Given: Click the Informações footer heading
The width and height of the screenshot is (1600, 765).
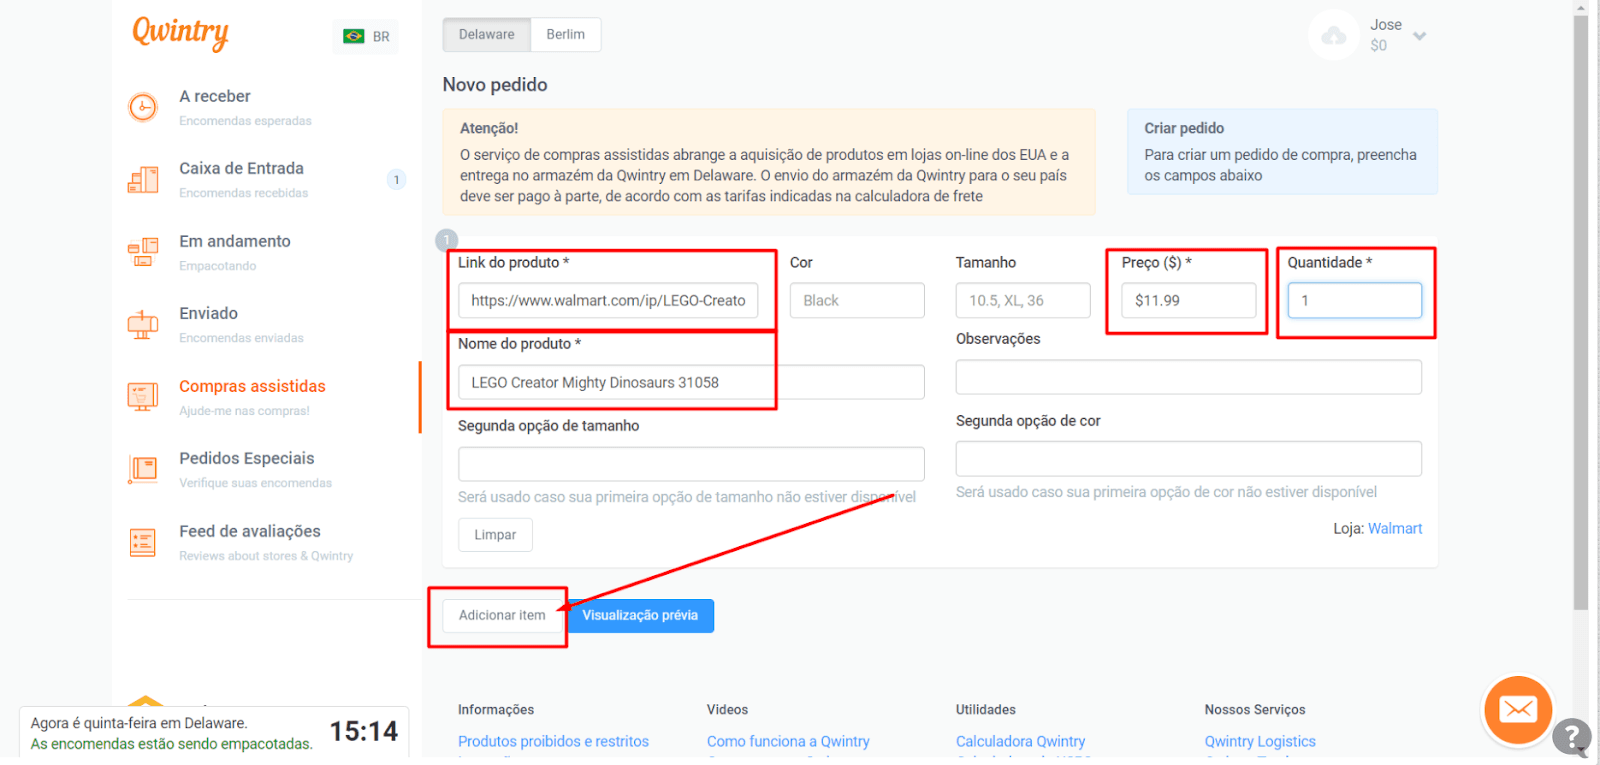Looking at the screenshot, I should (x=496, y=709).
